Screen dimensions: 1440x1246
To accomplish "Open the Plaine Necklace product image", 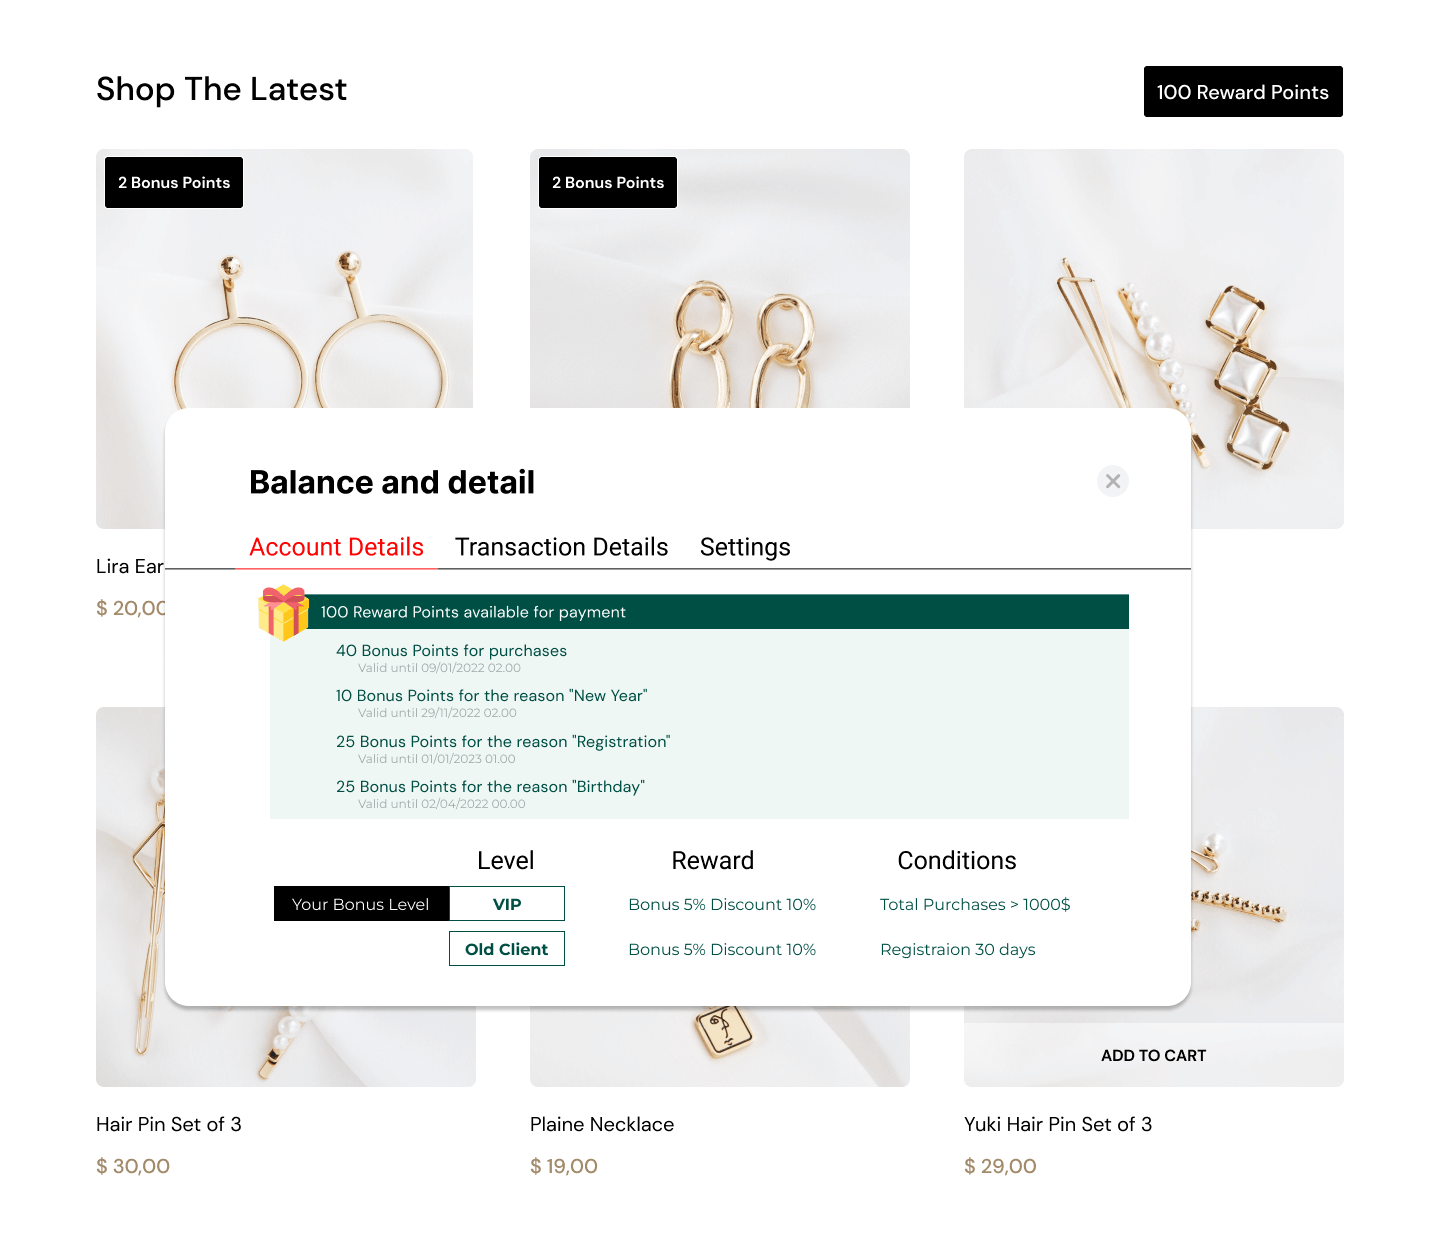I will click(720, 1046).
